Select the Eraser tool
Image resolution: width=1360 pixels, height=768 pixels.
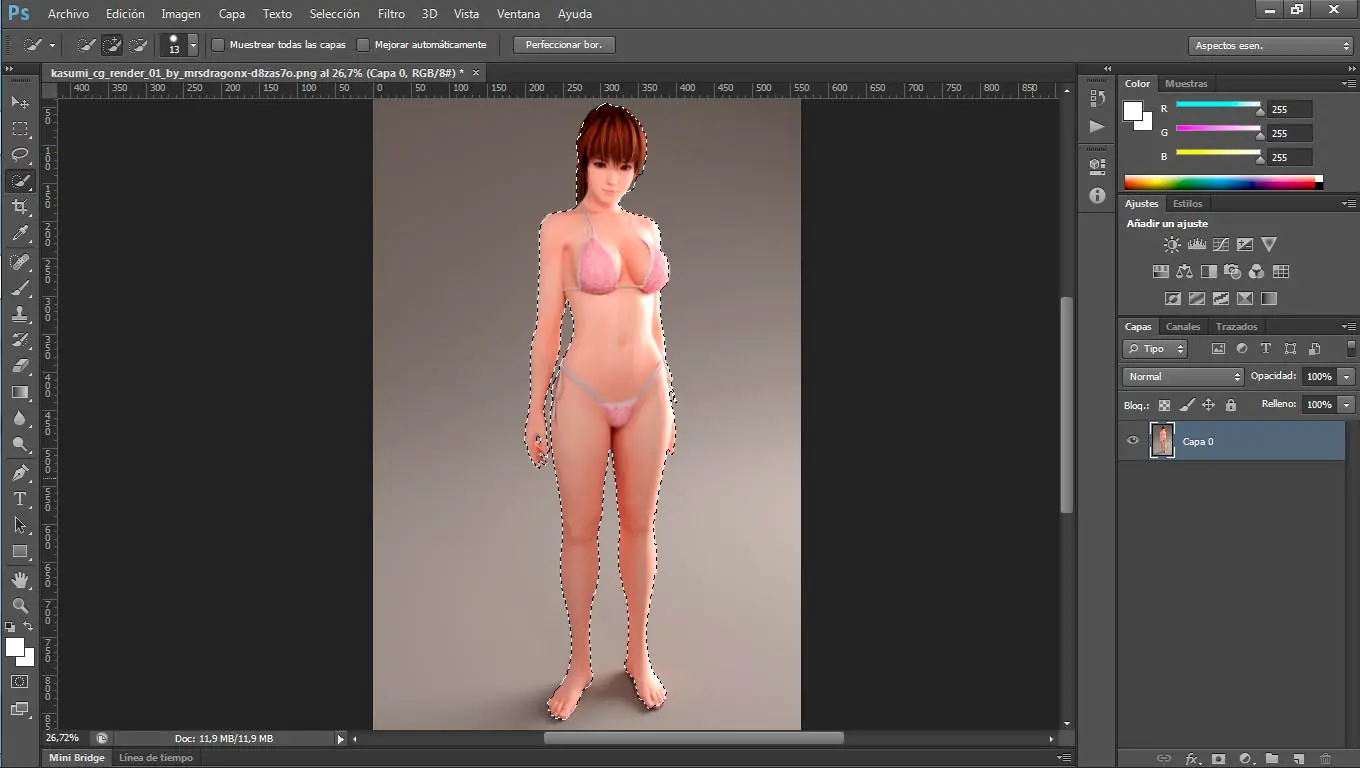20,366
